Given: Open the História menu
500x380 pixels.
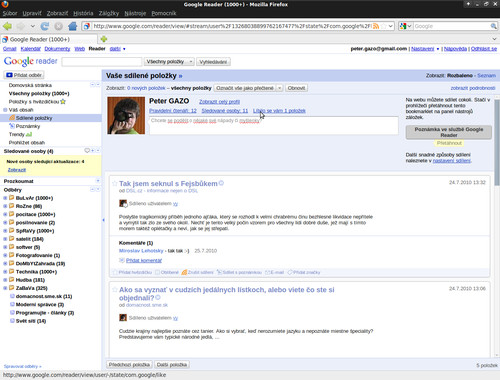Looking at the screenshot, I should tap(83, 13).
